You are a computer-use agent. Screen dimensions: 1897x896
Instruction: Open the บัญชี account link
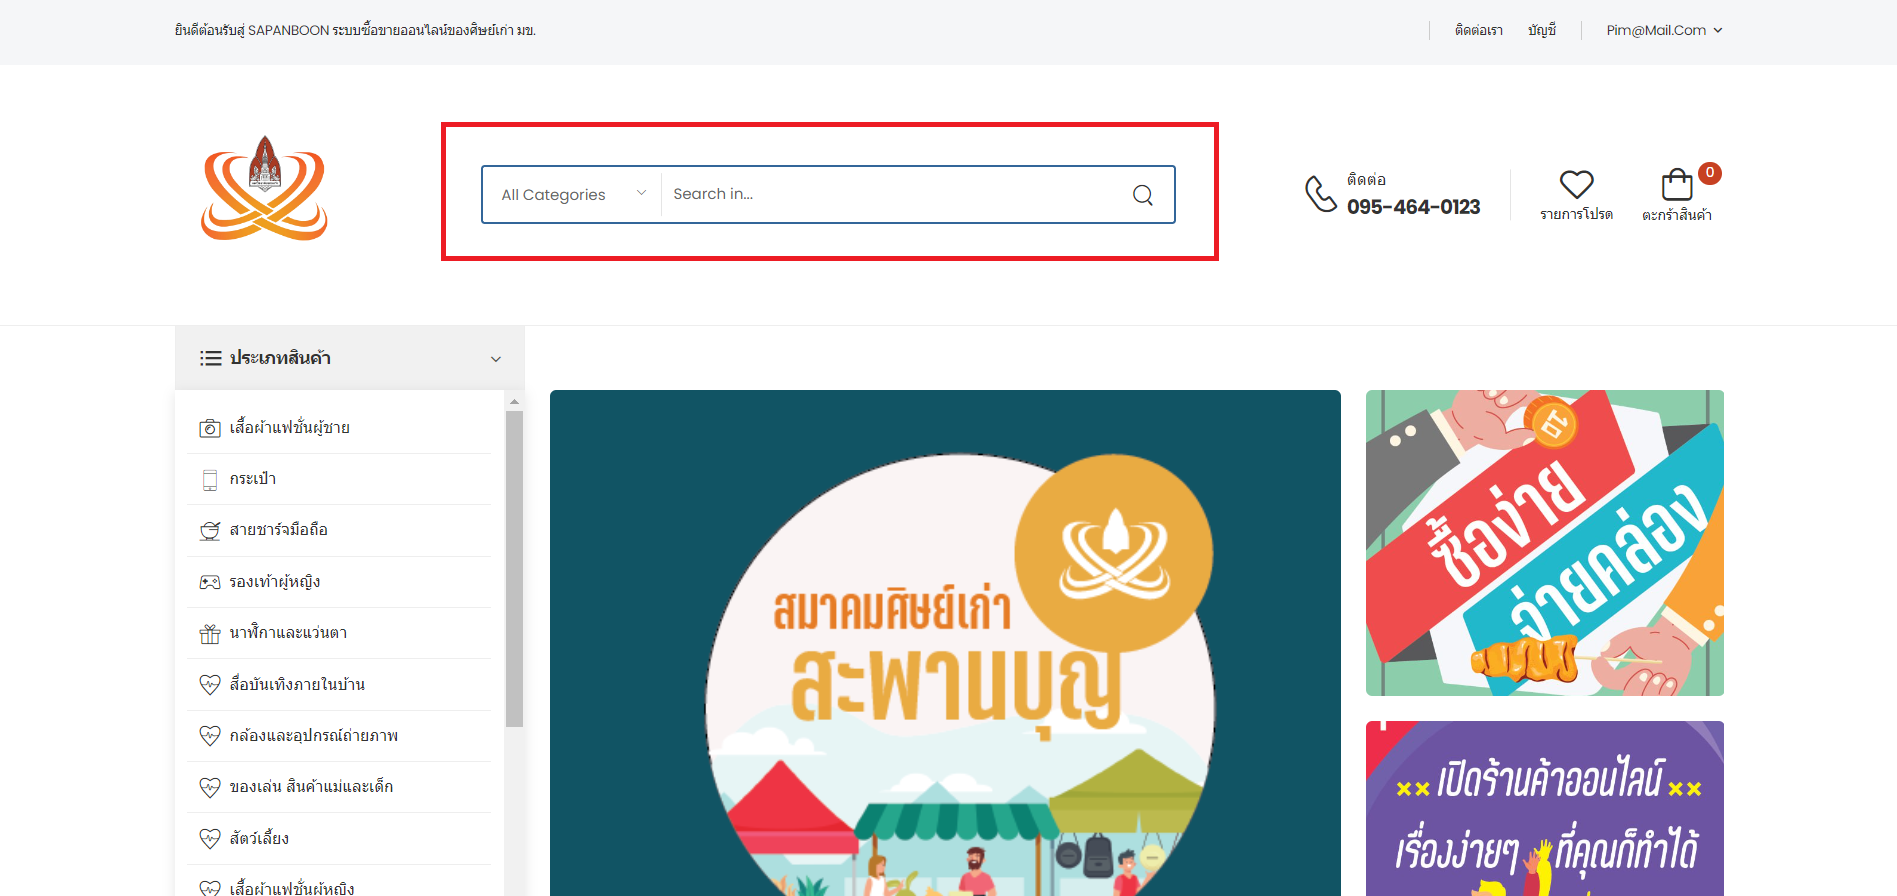tap(1541, 30)
